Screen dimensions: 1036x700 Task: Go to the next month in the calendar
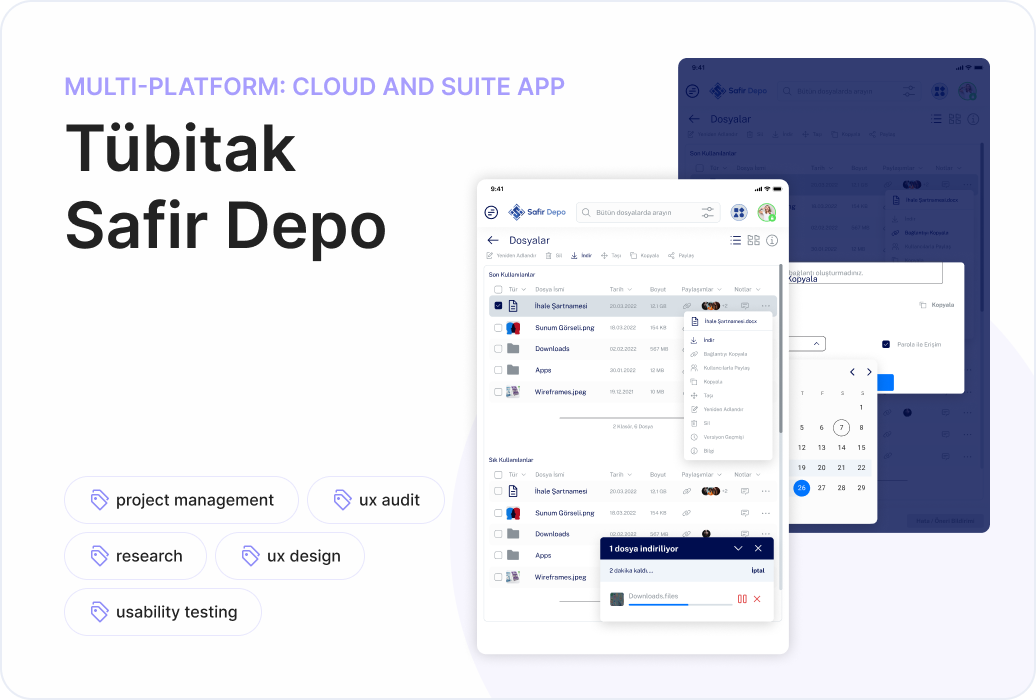click(x=870, y=372)
